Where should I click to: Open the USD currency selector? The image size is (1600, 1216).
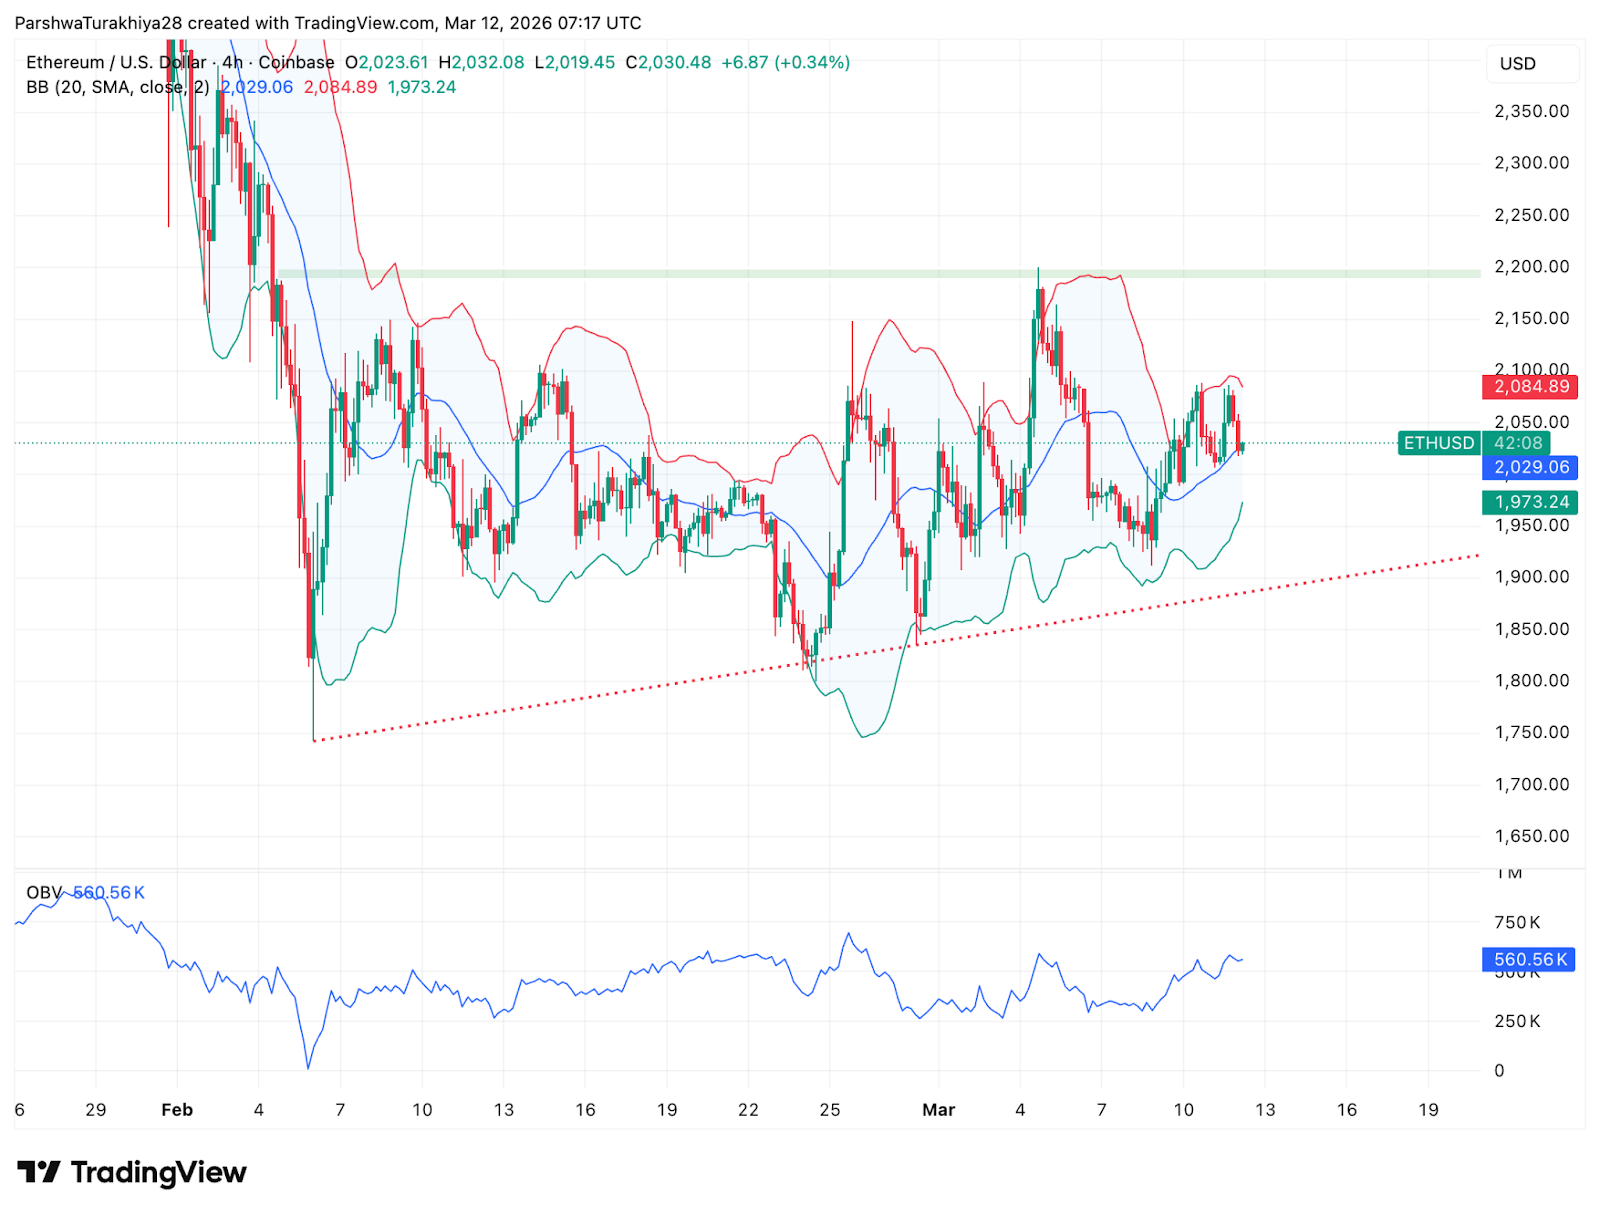coord(1517,64)
